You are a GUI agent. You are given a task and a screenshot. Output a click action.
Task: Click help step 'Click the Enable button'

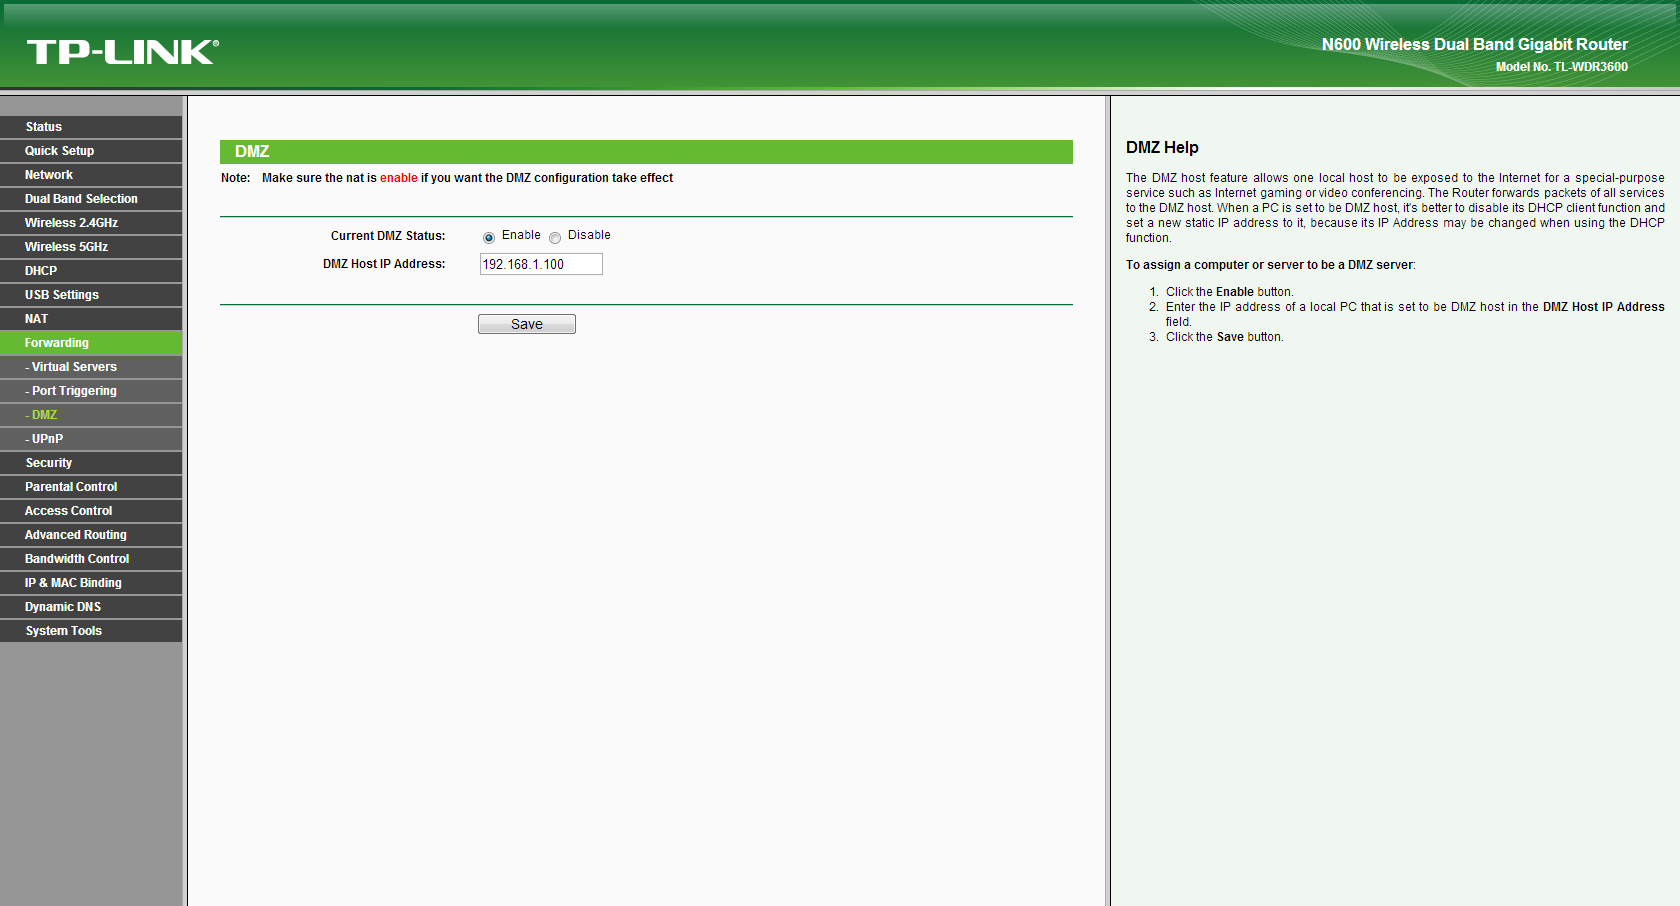(1230, 292)
